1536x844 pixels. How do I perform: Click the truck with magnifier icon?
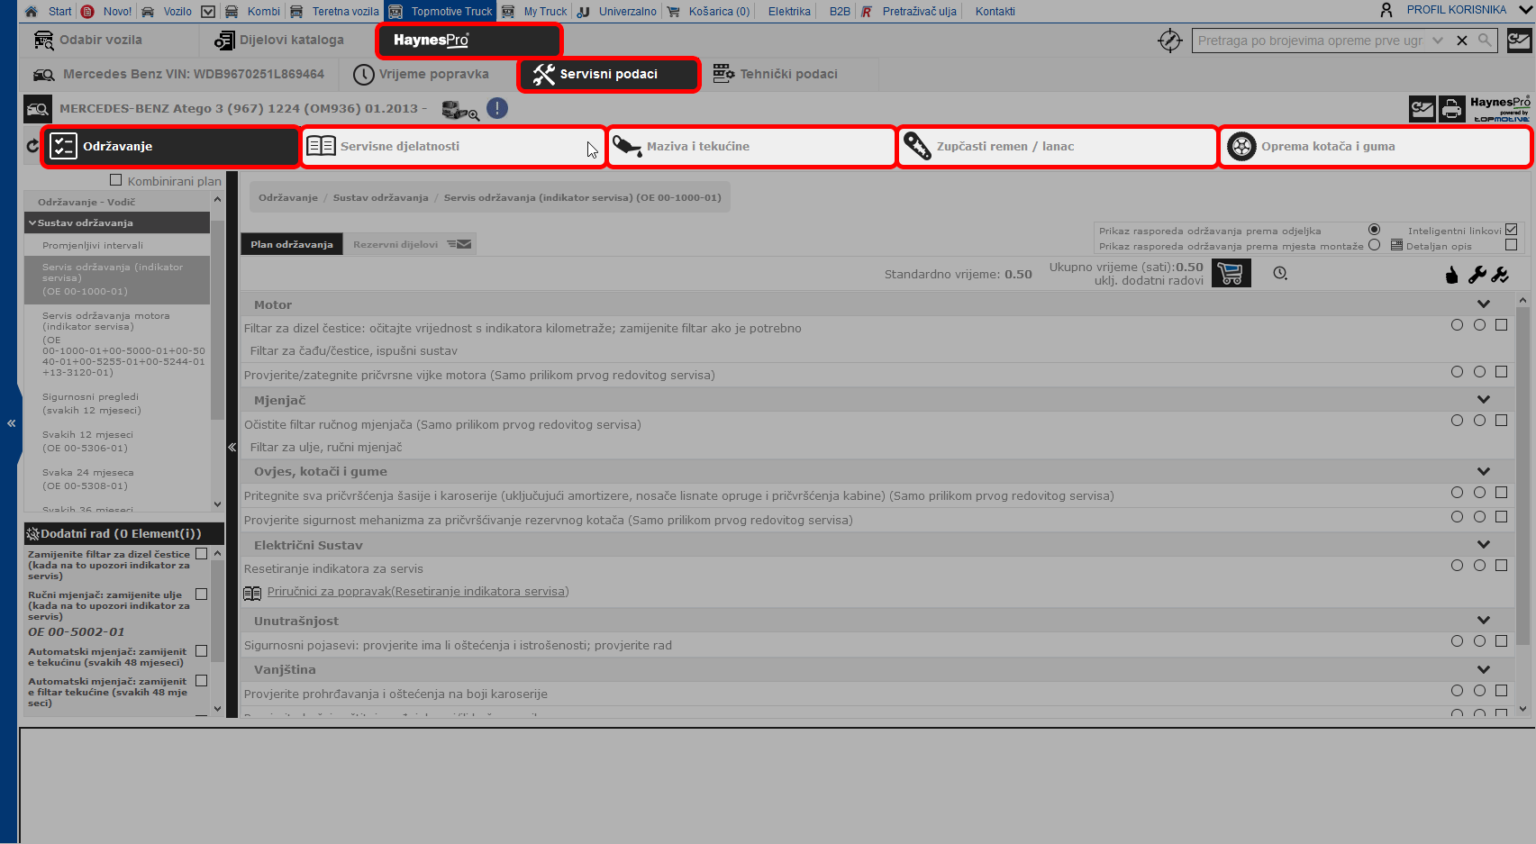click(460, 110)
